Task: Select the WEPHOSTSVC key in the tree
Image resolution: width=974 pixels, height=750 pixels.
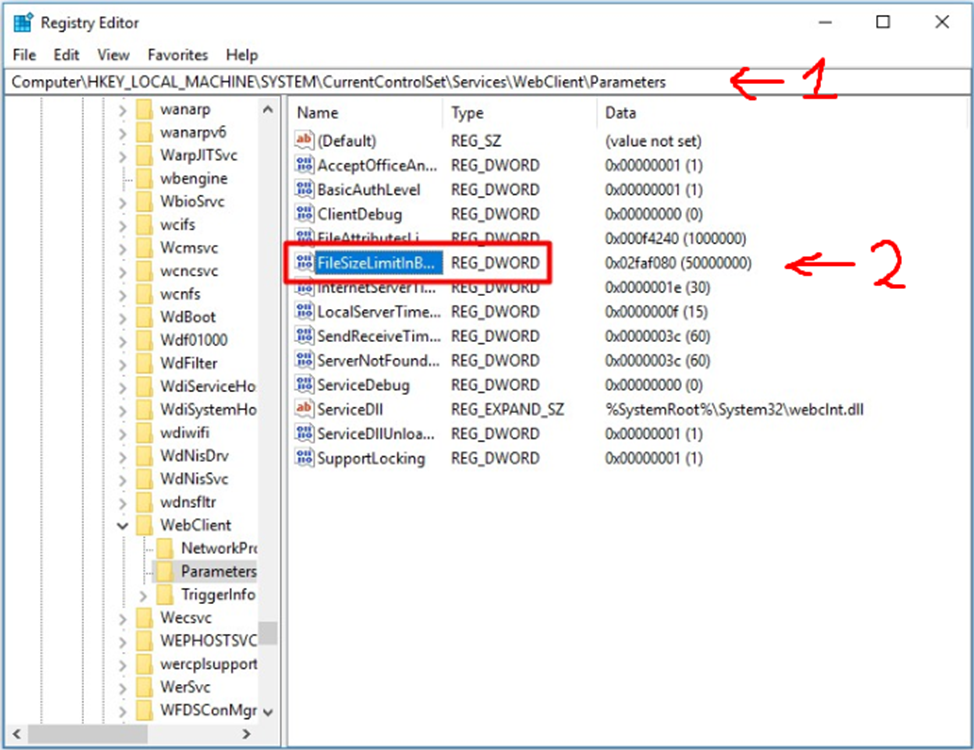Action: (208, 641)
